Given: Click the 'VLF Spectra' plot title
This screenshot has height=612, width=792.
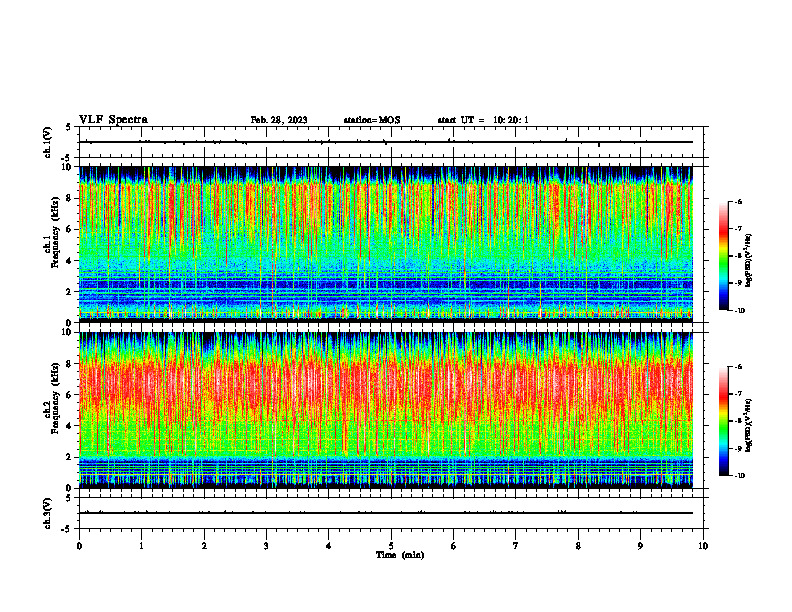Looking at the screenshot, I should tap(113, 120).
